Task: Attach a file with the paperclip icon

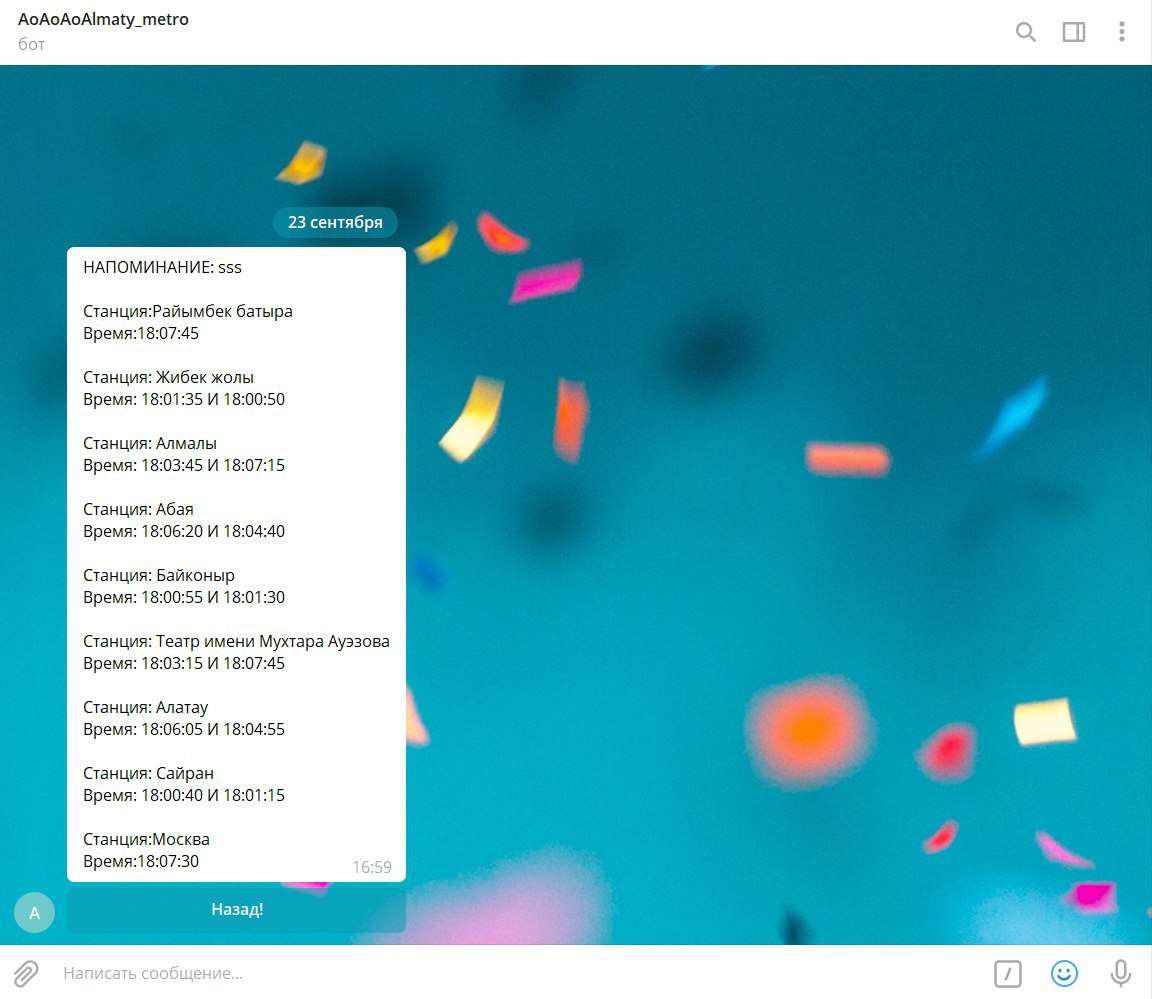Action: pyautogui.click(x=25, y=973)
